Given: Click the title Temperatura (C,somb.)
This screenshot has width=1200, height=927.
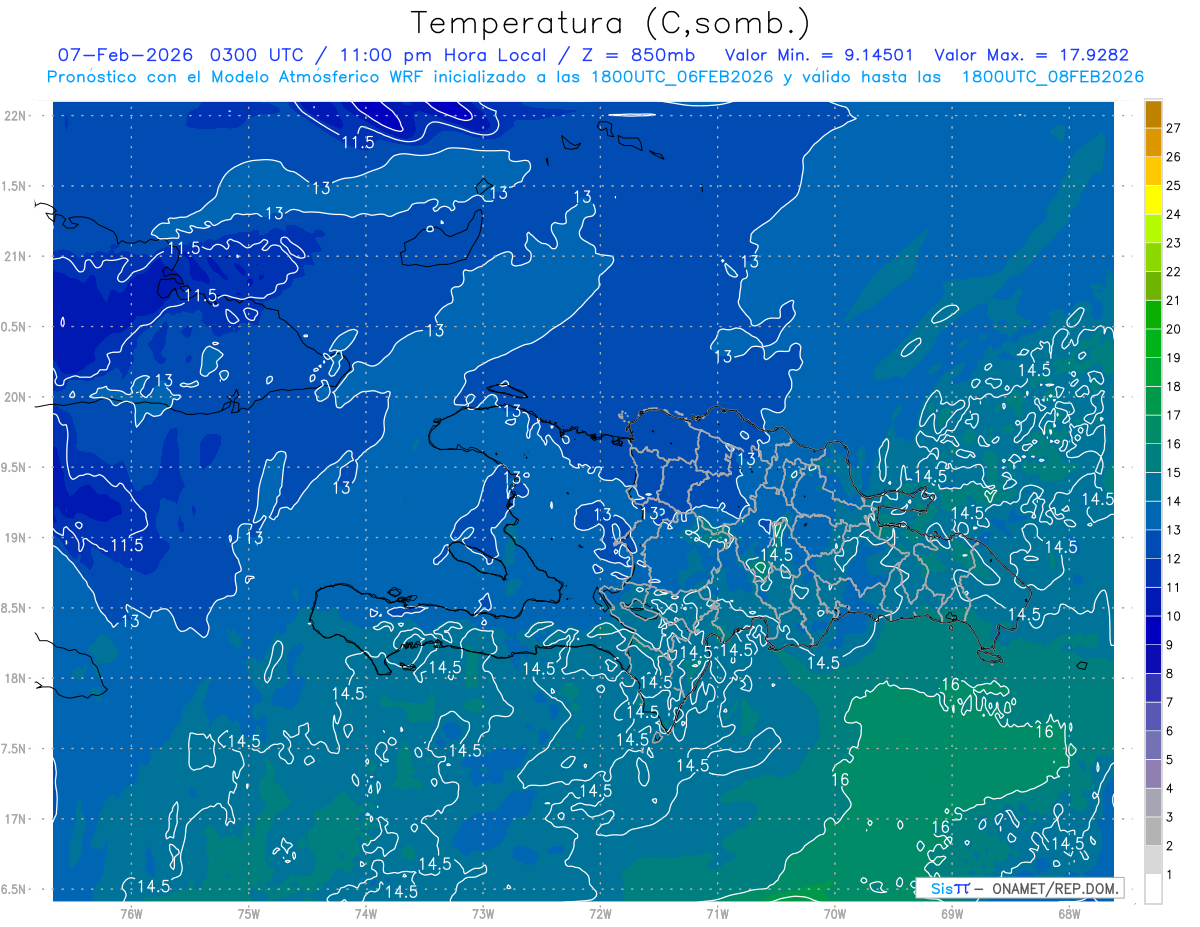Looking at the screenshot, I should coord(611,23).
